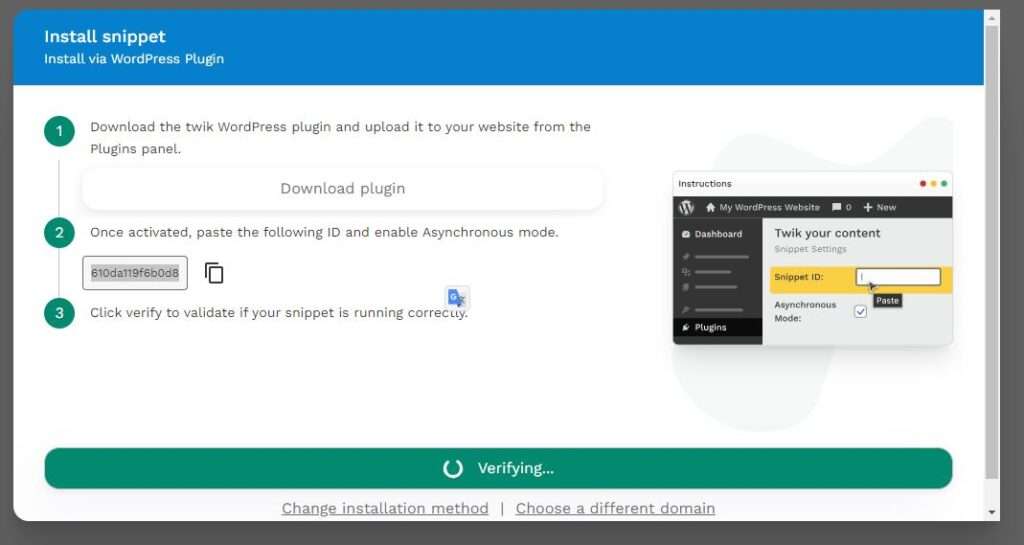Click the Paste tooltip in illustration

click(887, 300)
